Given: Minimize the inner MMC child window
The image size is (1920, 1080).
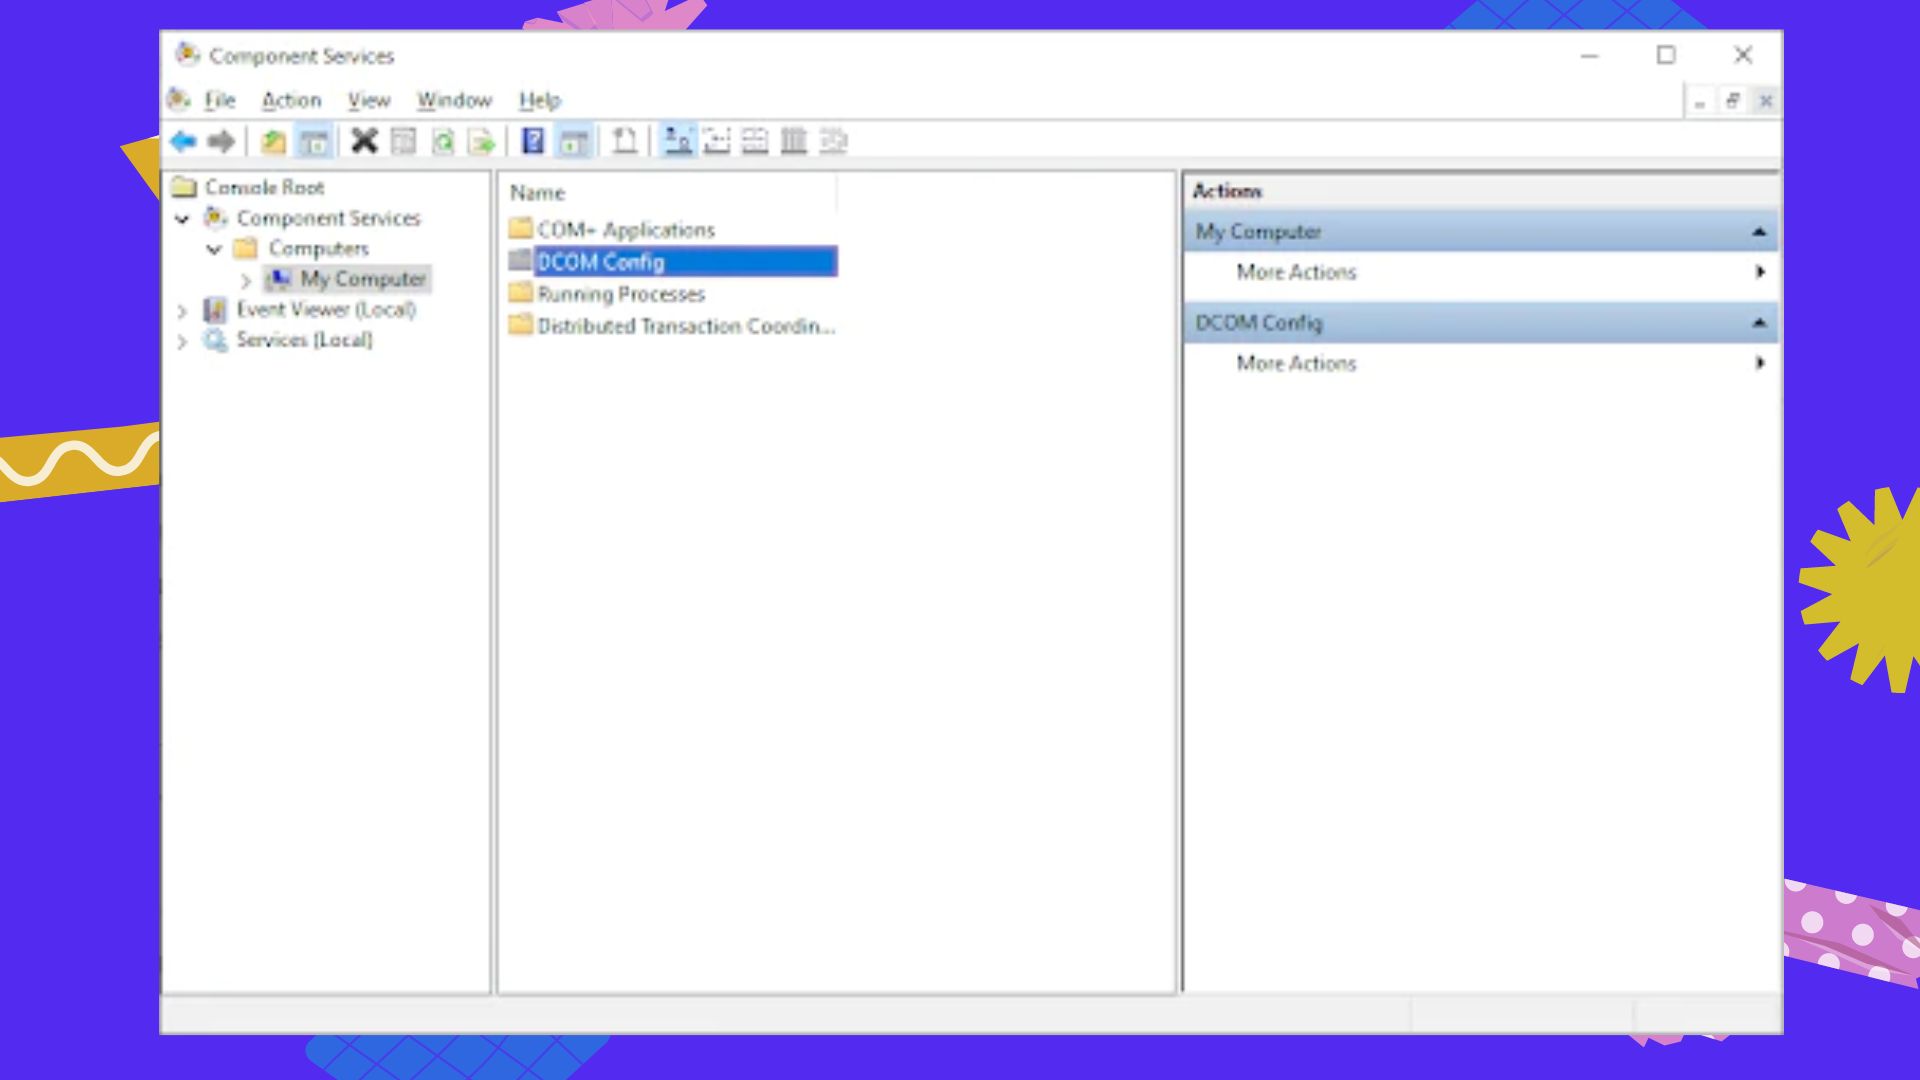Looking at the screenshot, I should 1699,101.
